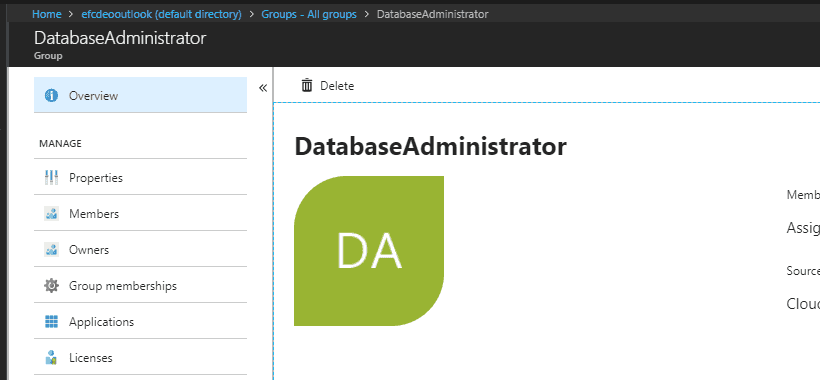The width and height of the screenshot is (820, 380).
Task: Open Group memberships page
Action: click(140, 285)
